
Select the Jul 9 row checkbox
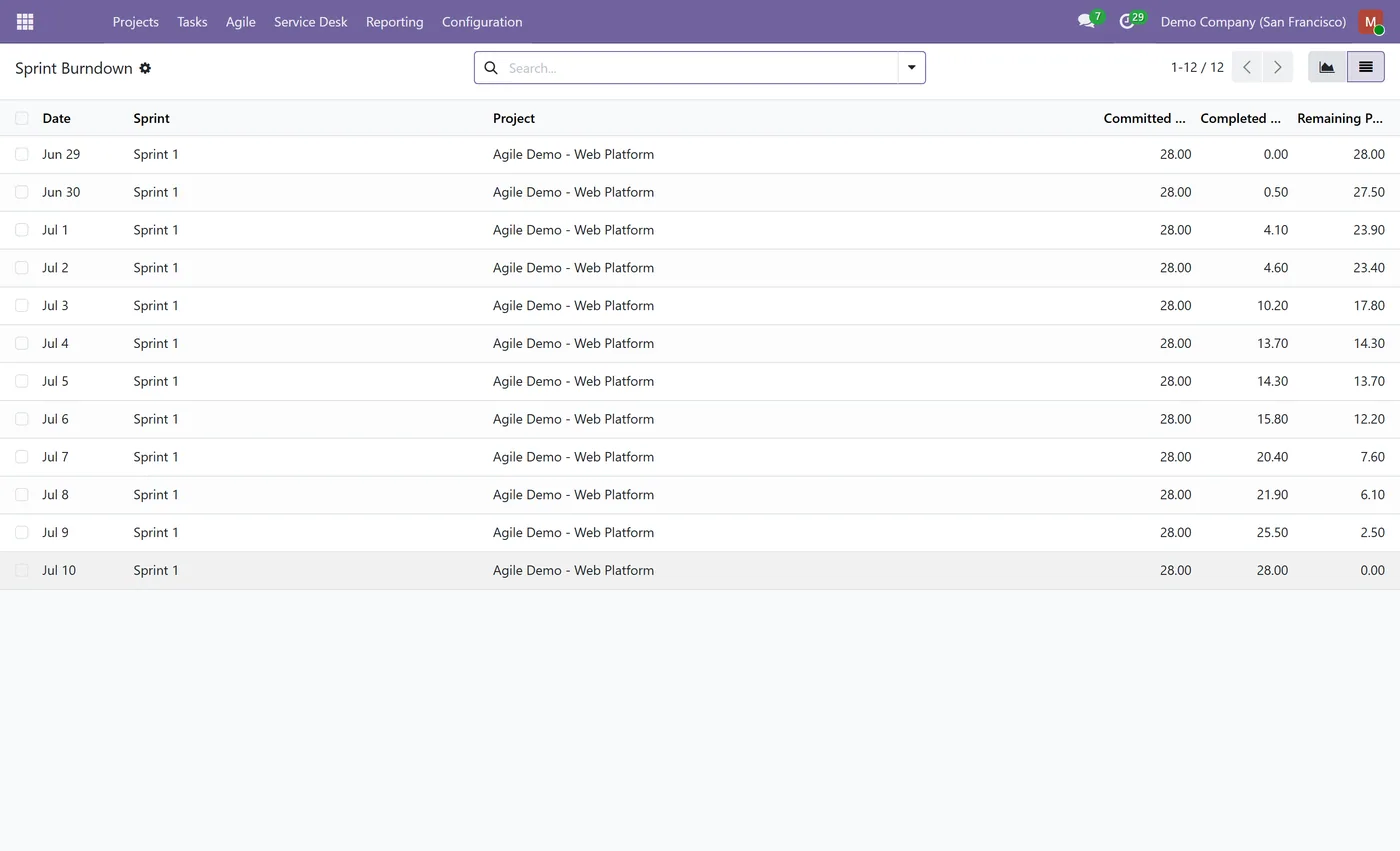22,532
